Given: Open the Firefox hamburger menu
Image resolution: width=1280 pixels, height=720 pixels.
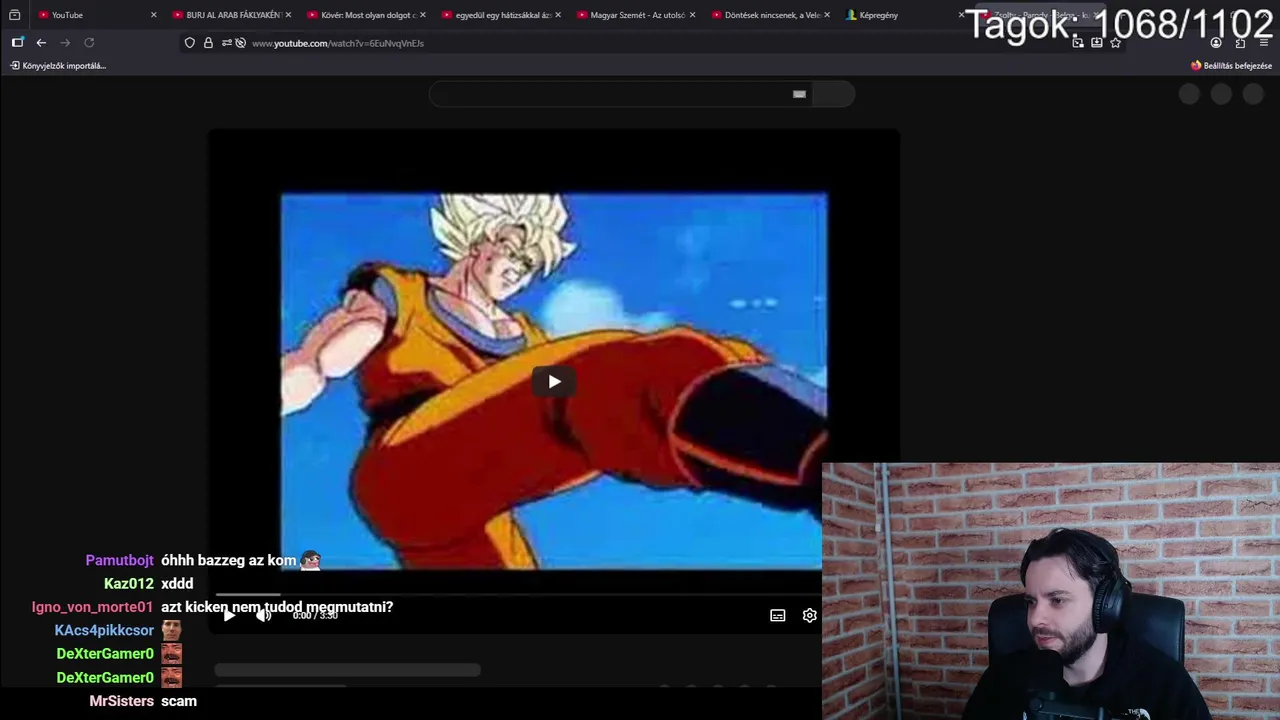Looking at the screenshot, I should point(1264,43).
